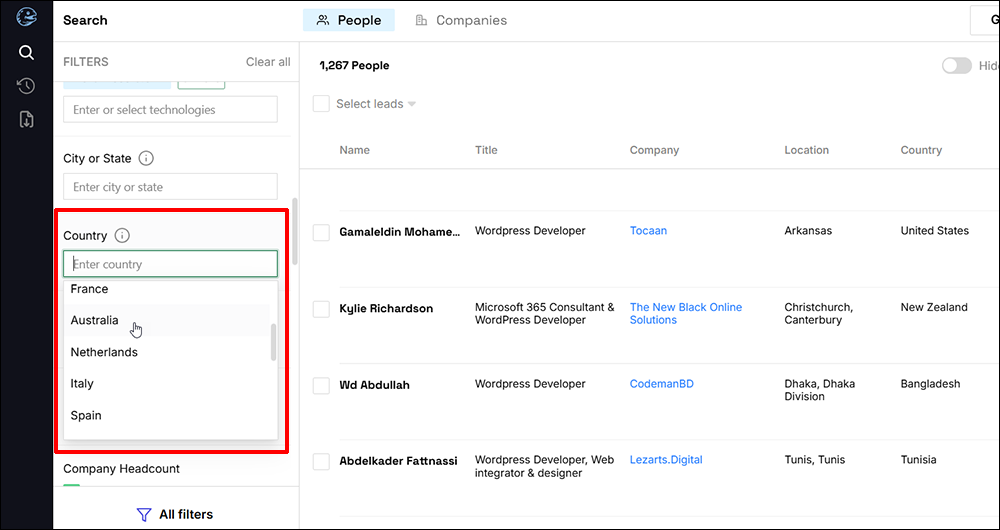The width and height of the screenshot is (1000, 530).
Task: Tick the checkbox for Wd Abdullah
Action: point(321,386)
